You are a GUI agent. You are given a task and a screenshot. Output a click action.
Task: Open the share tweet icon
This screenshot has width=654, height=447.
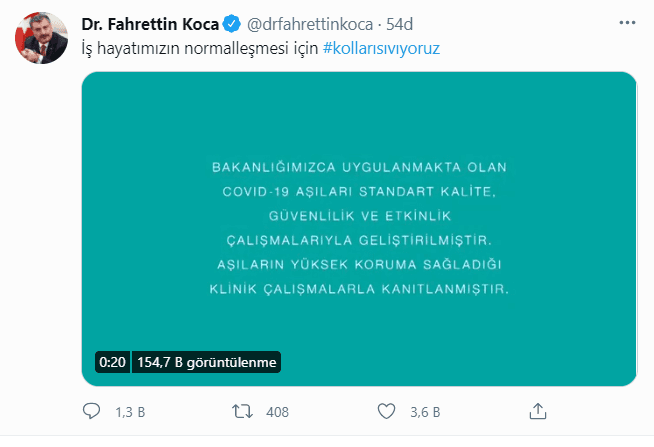[537, 410]
